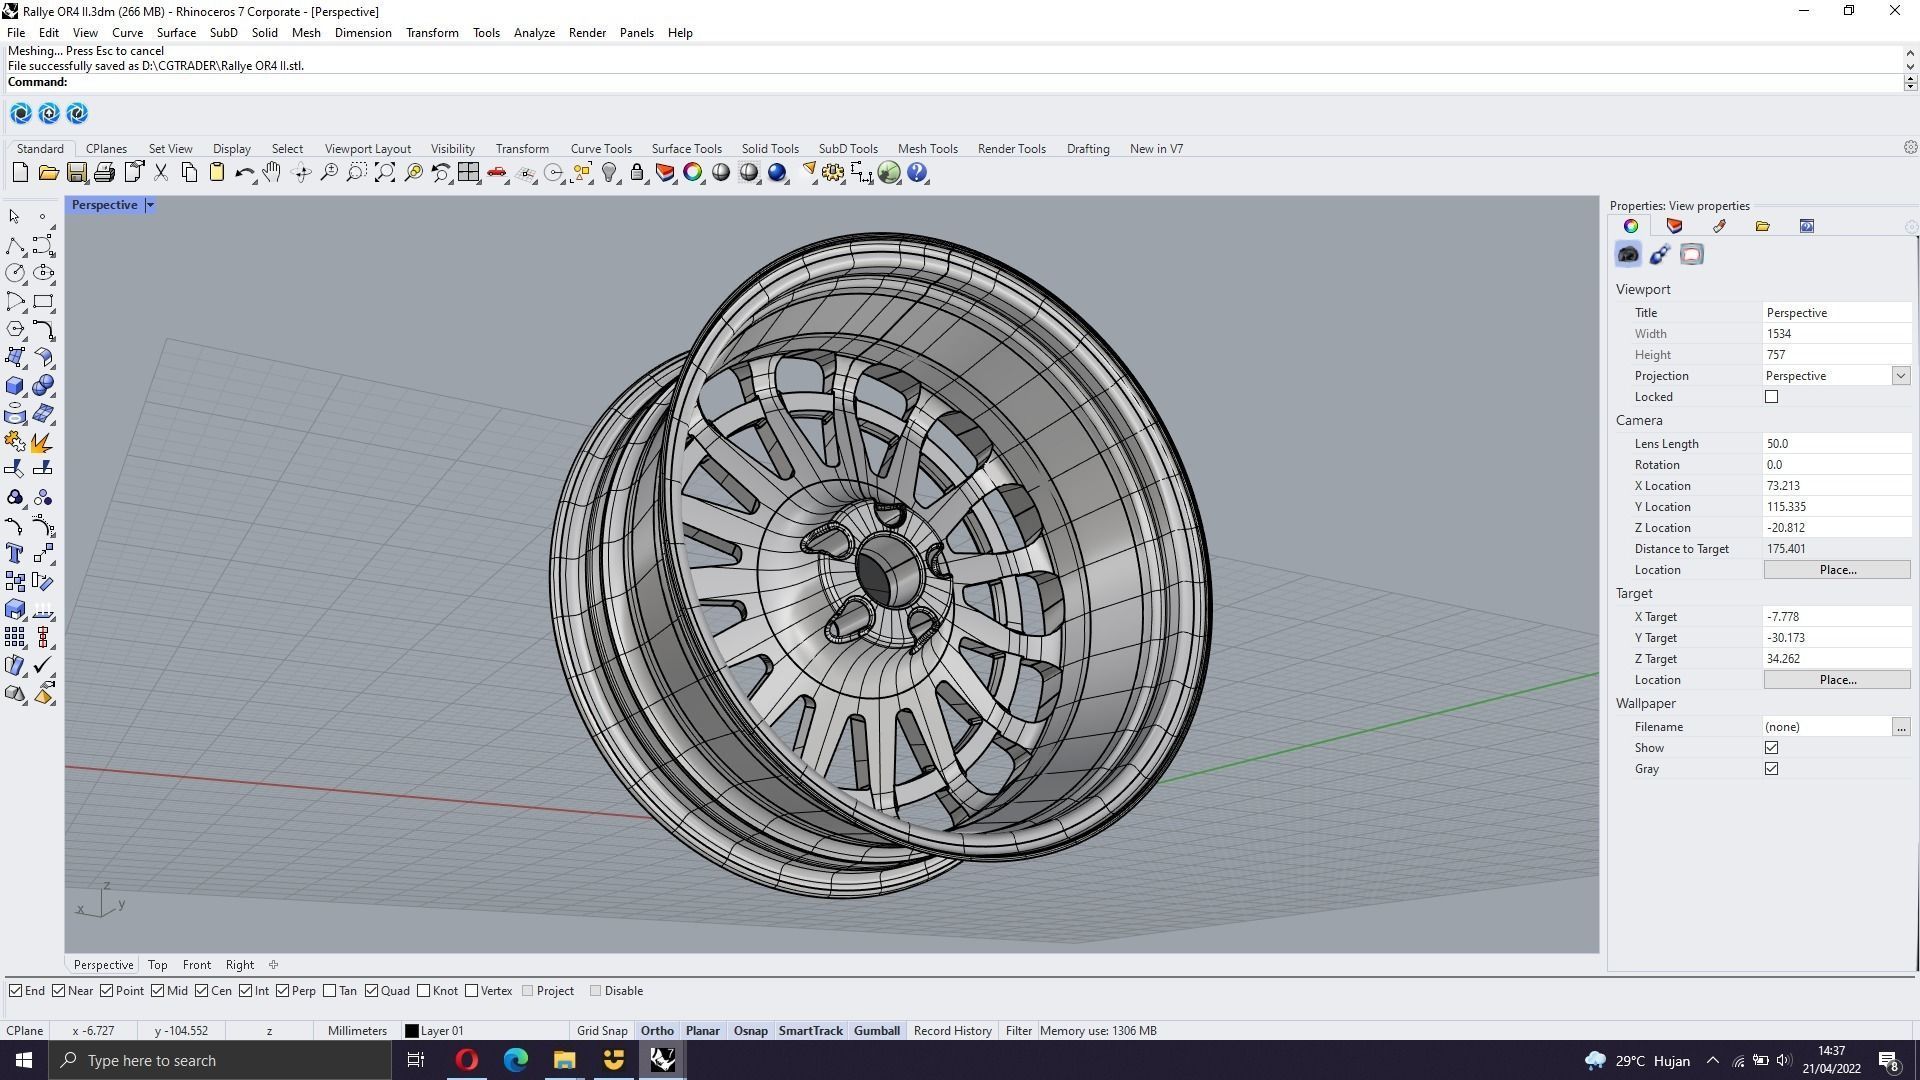Open the color wheel object properties tab
The height and width of the screenshot is (1080, 1920).
[x=1631, y=226]
